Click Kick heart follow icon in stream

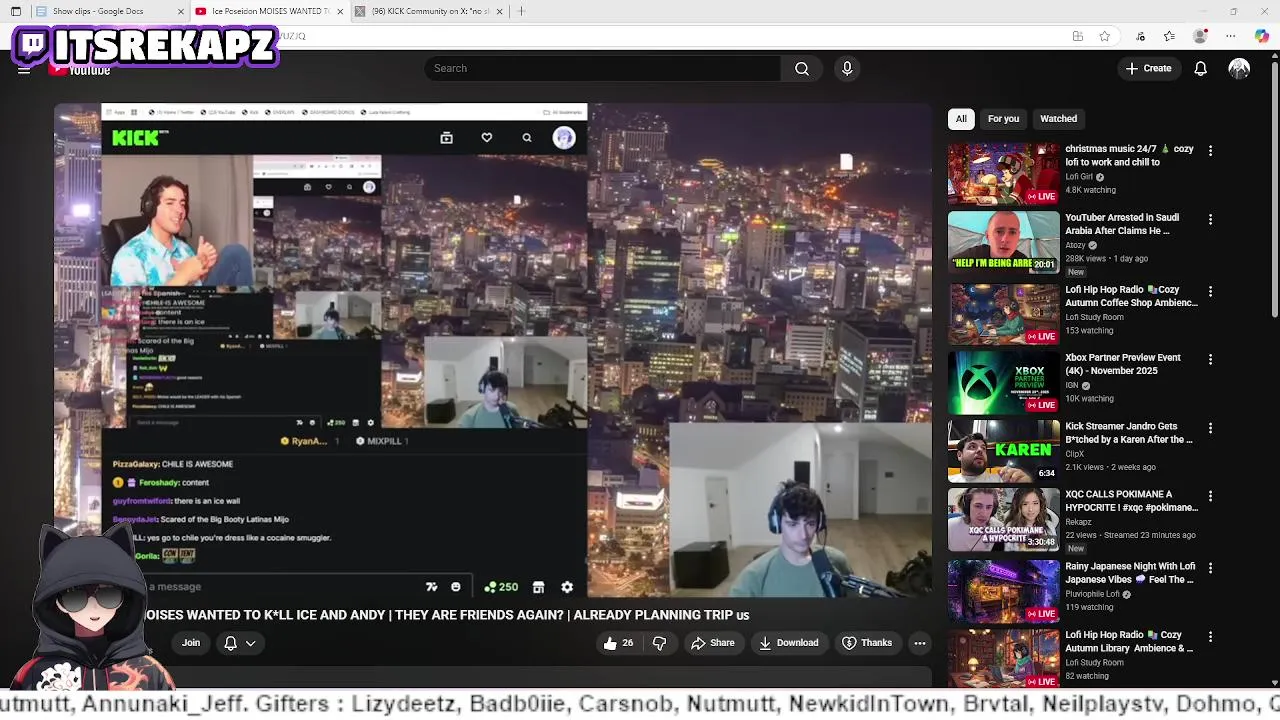tap(487, 138)
